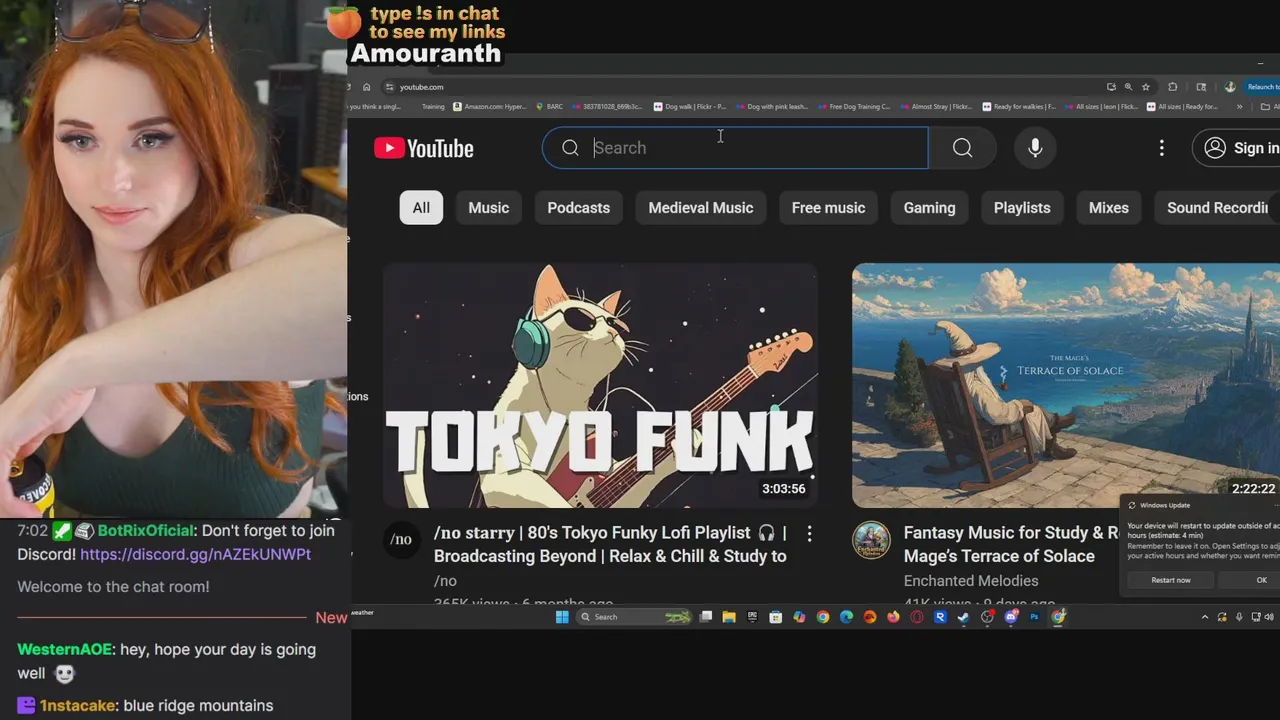Select the Sound Recording chip
Viewport: 1280px width, 720px height.
(1217, 208)
